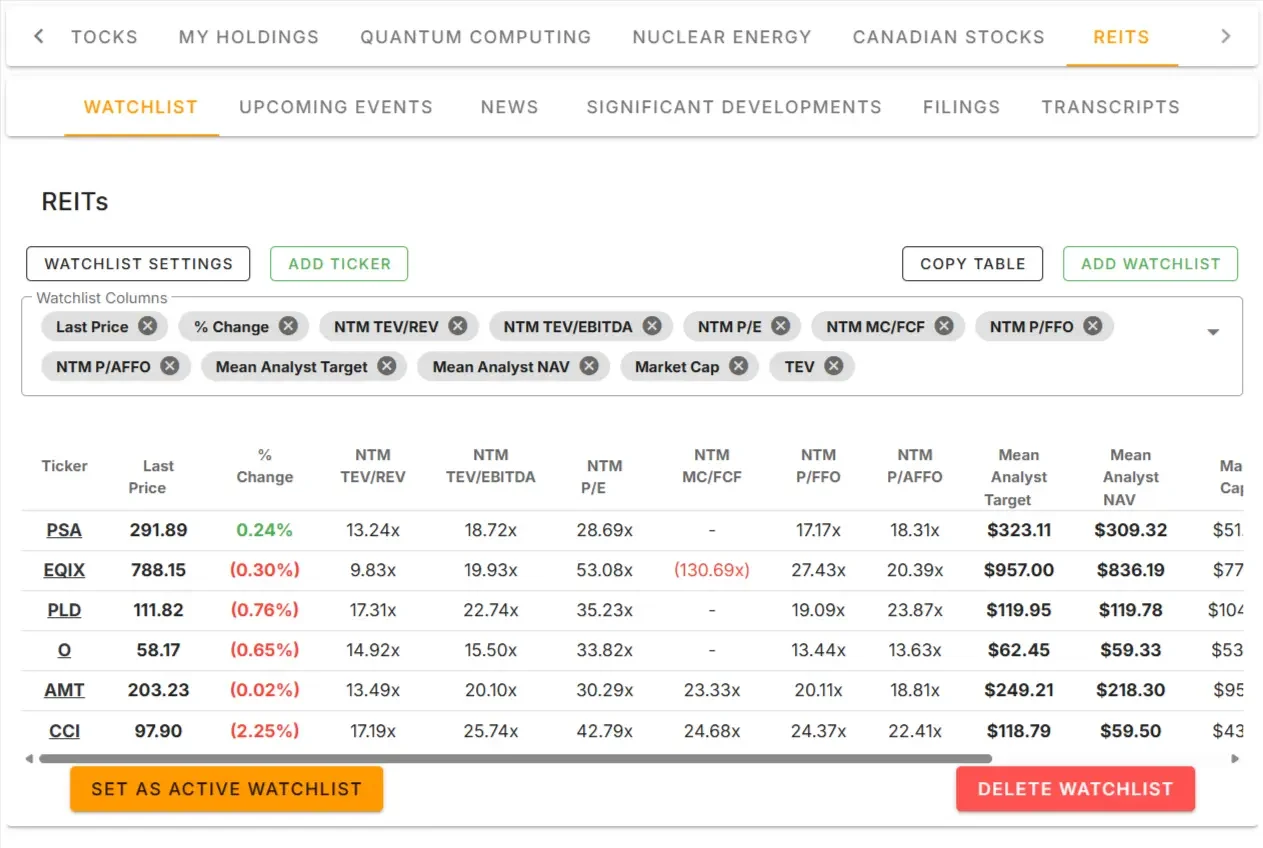The width and height of the screenshot is (1263, 848).
Task: Click AMT's 203.23 last price
Action: point(158,690)
